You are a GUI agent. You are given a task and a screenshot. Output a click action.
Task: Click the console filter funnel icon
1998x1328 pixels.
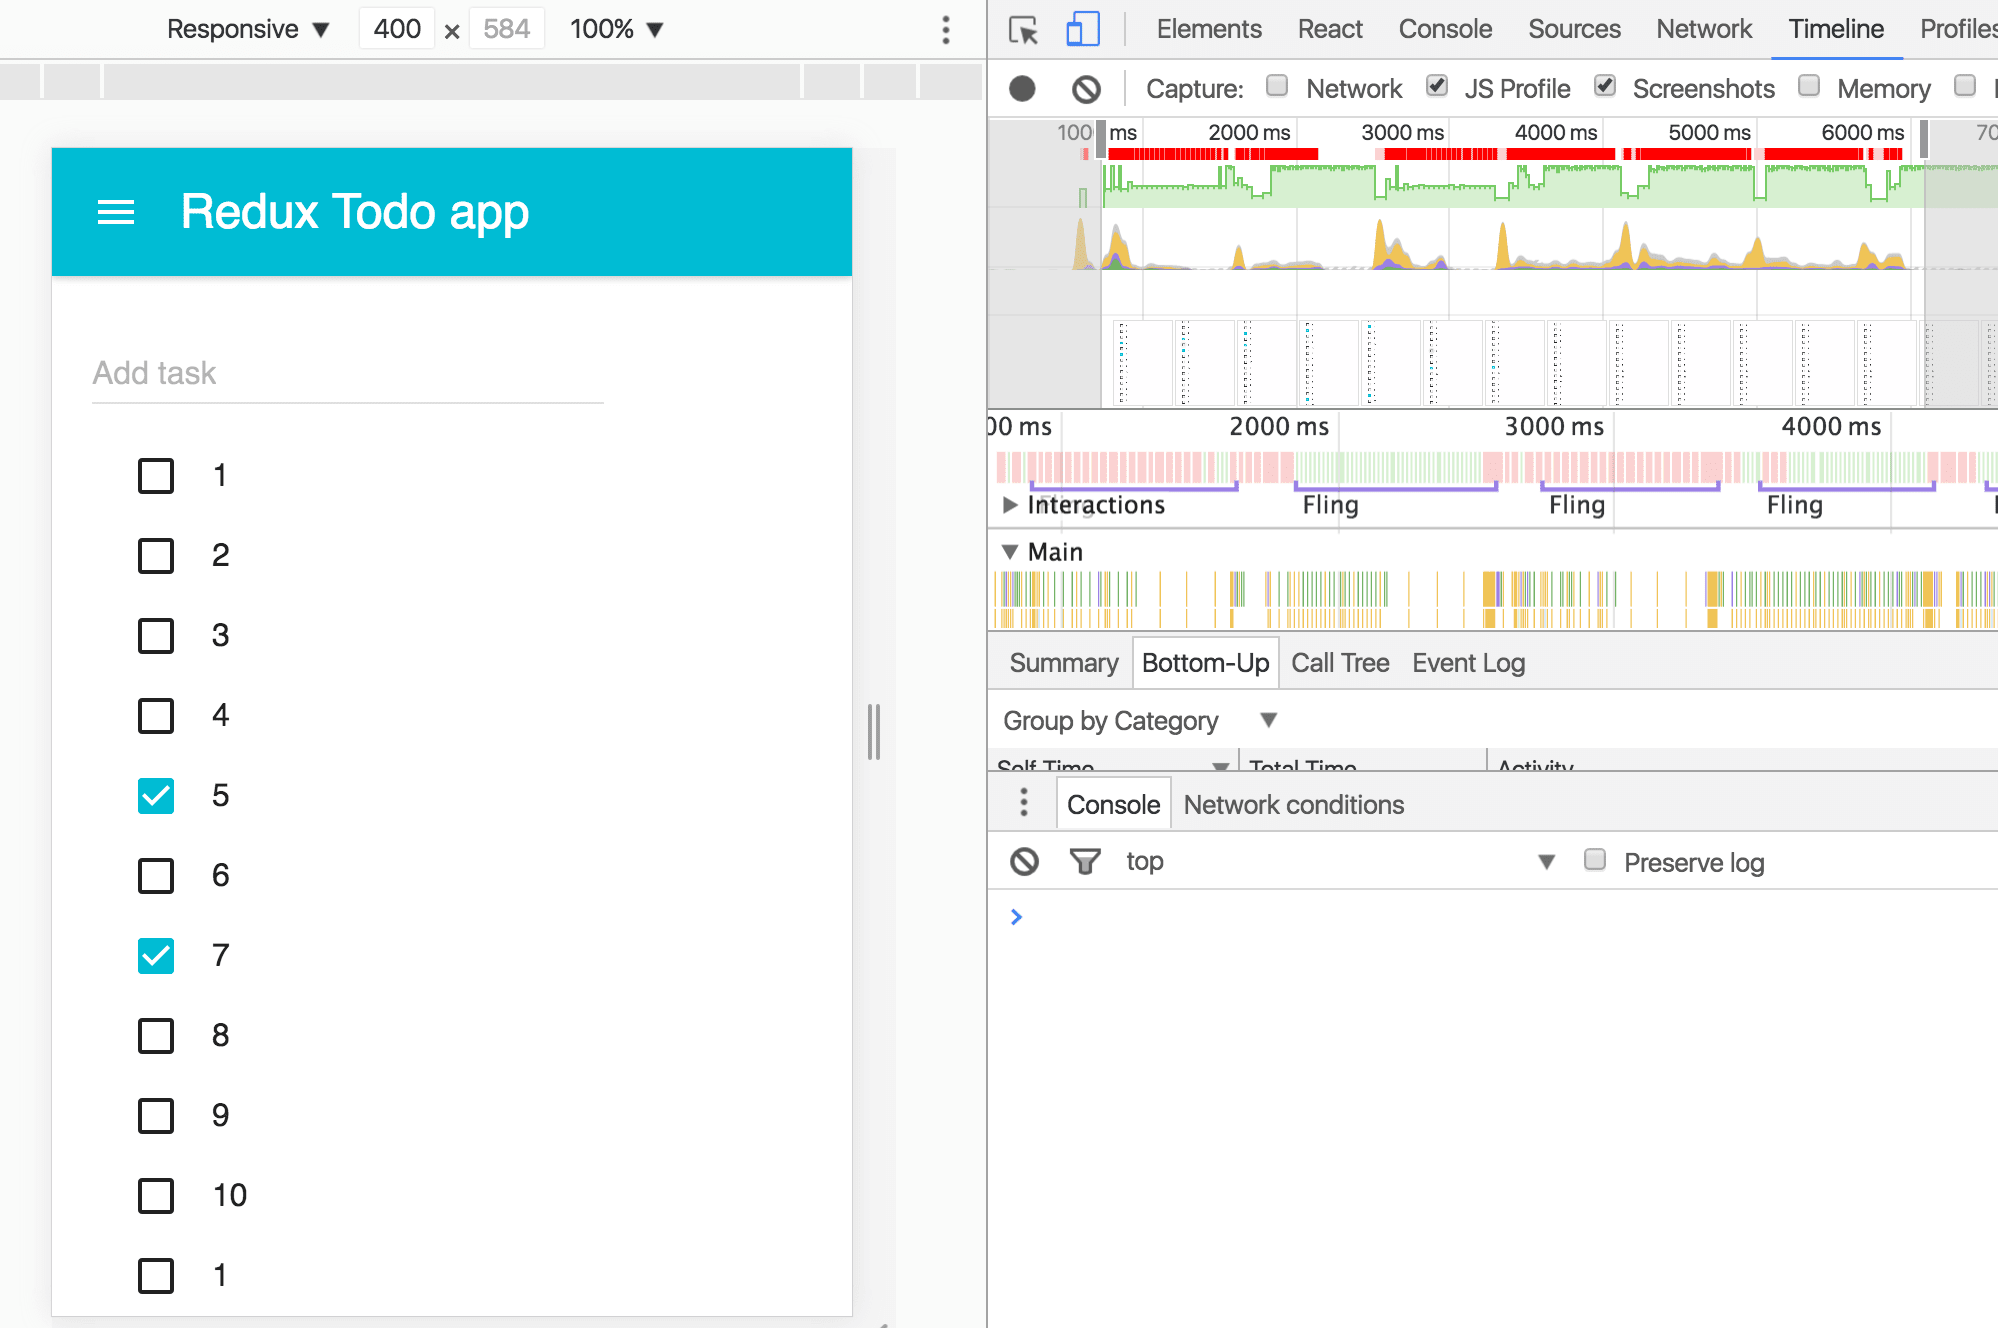tap(1084, 861)
